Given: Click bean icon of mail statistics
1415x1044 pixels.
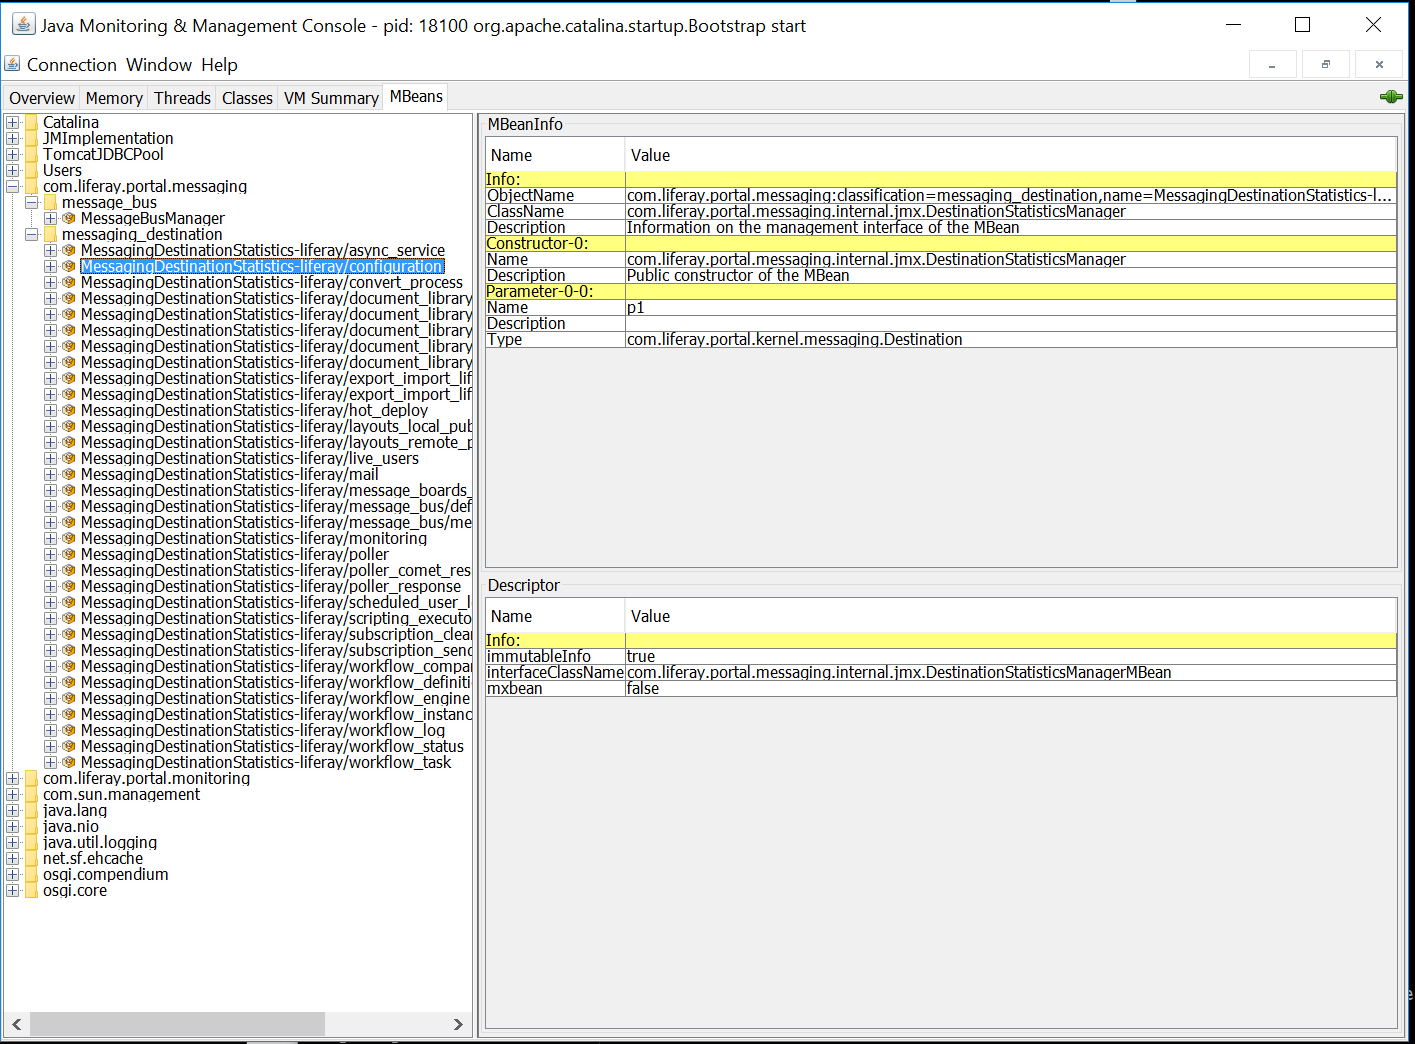Looking at the screenshot, I should (69, 474).
